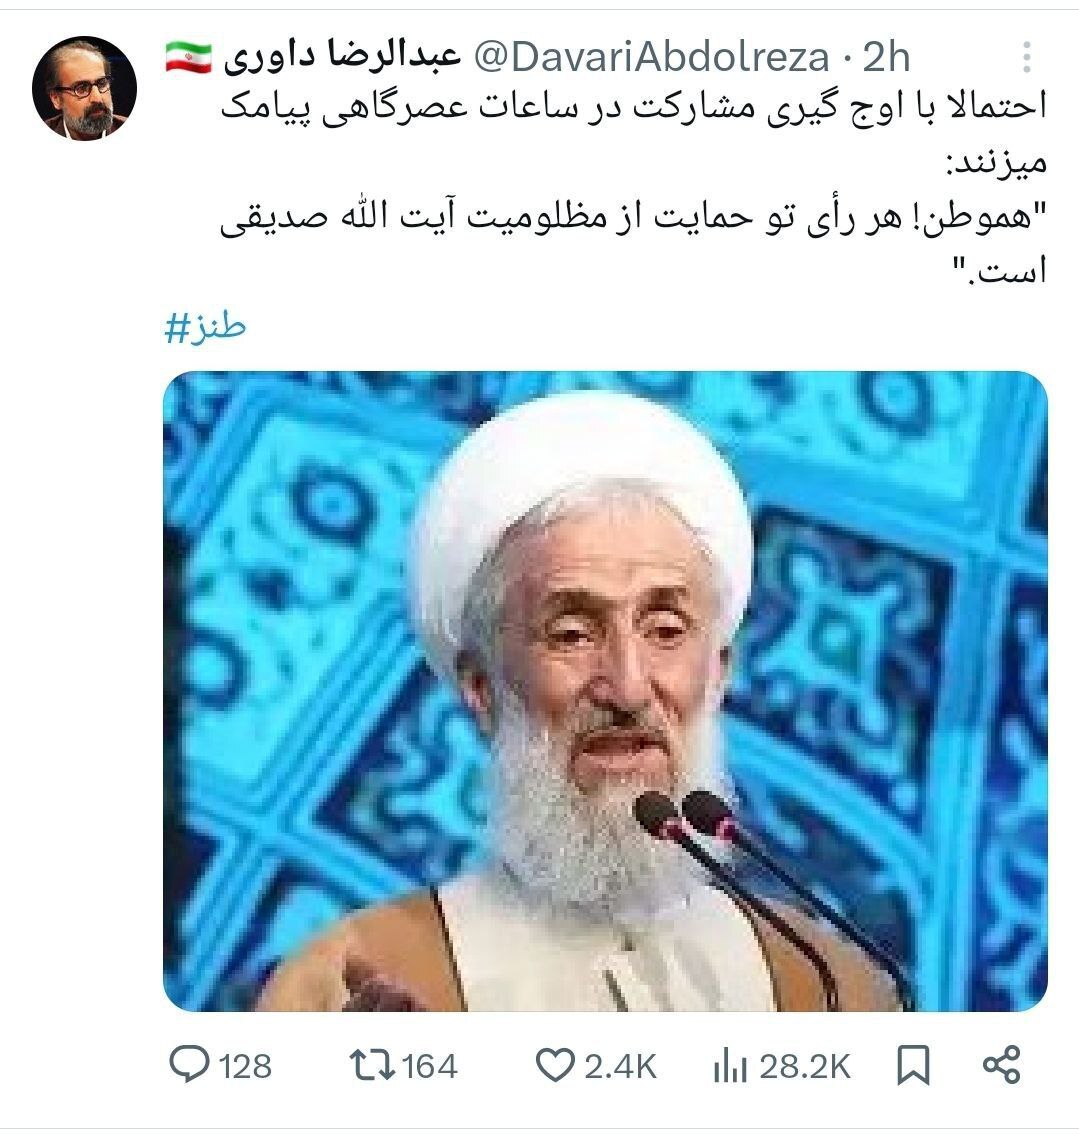Viewport: 1079px width, 1135px height.
Task: Click the Iran flag emoji beside name
Action: click(188, 58)
